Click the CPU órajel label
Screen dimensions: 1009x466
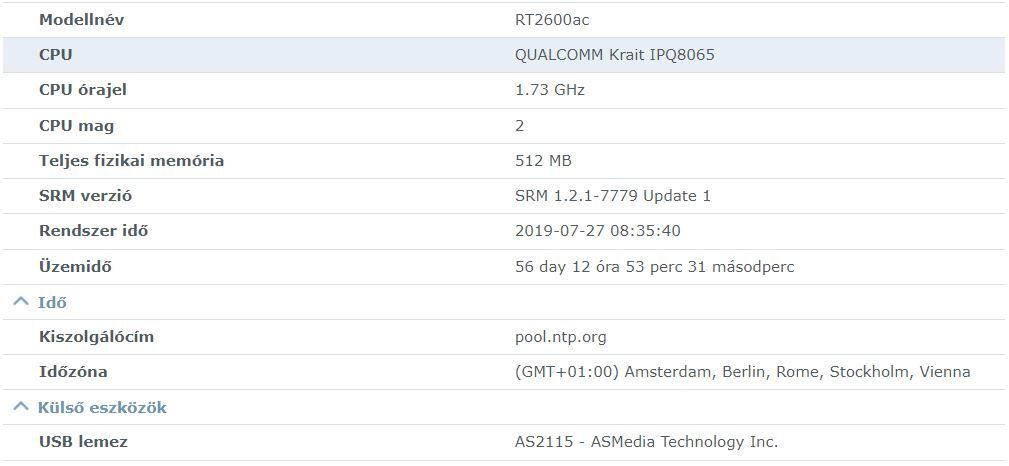(x=83, y=90)
